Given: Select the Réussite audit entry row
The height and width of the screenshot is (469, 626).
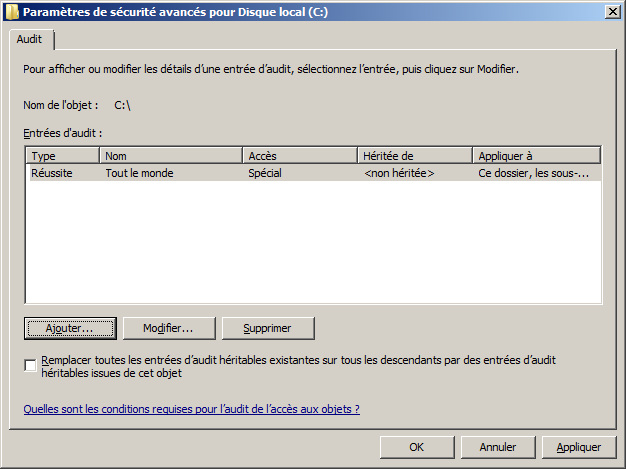Looking at the screenshot, I should (52, 173).
